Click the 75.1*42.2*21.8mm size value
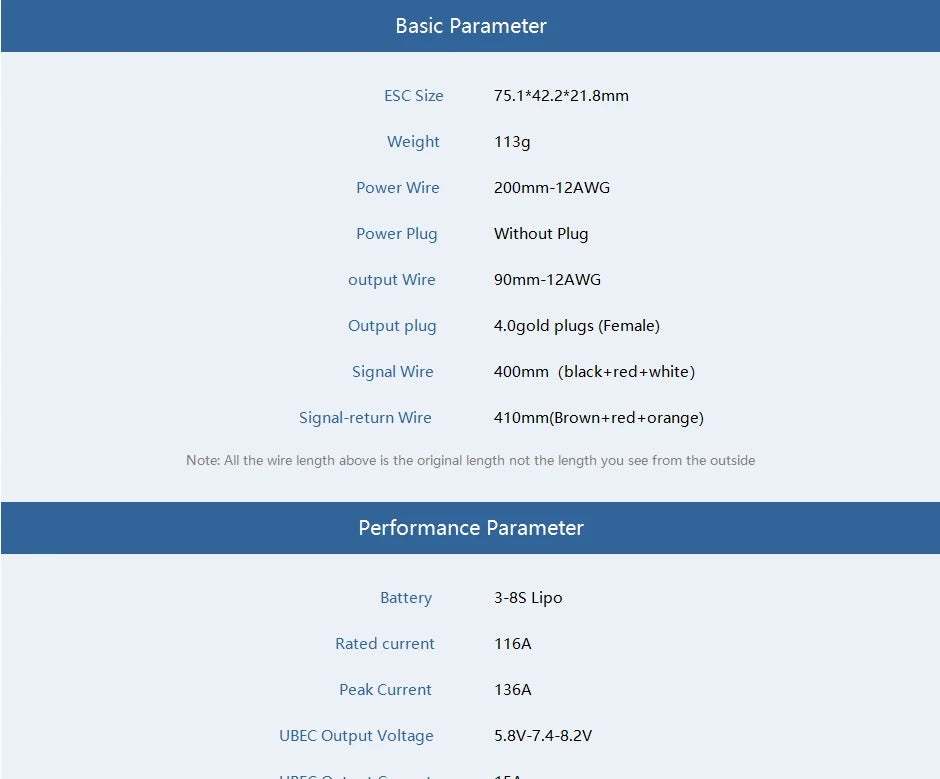The height and width of the screenshot is (779, 940). (x=561, y=96)
